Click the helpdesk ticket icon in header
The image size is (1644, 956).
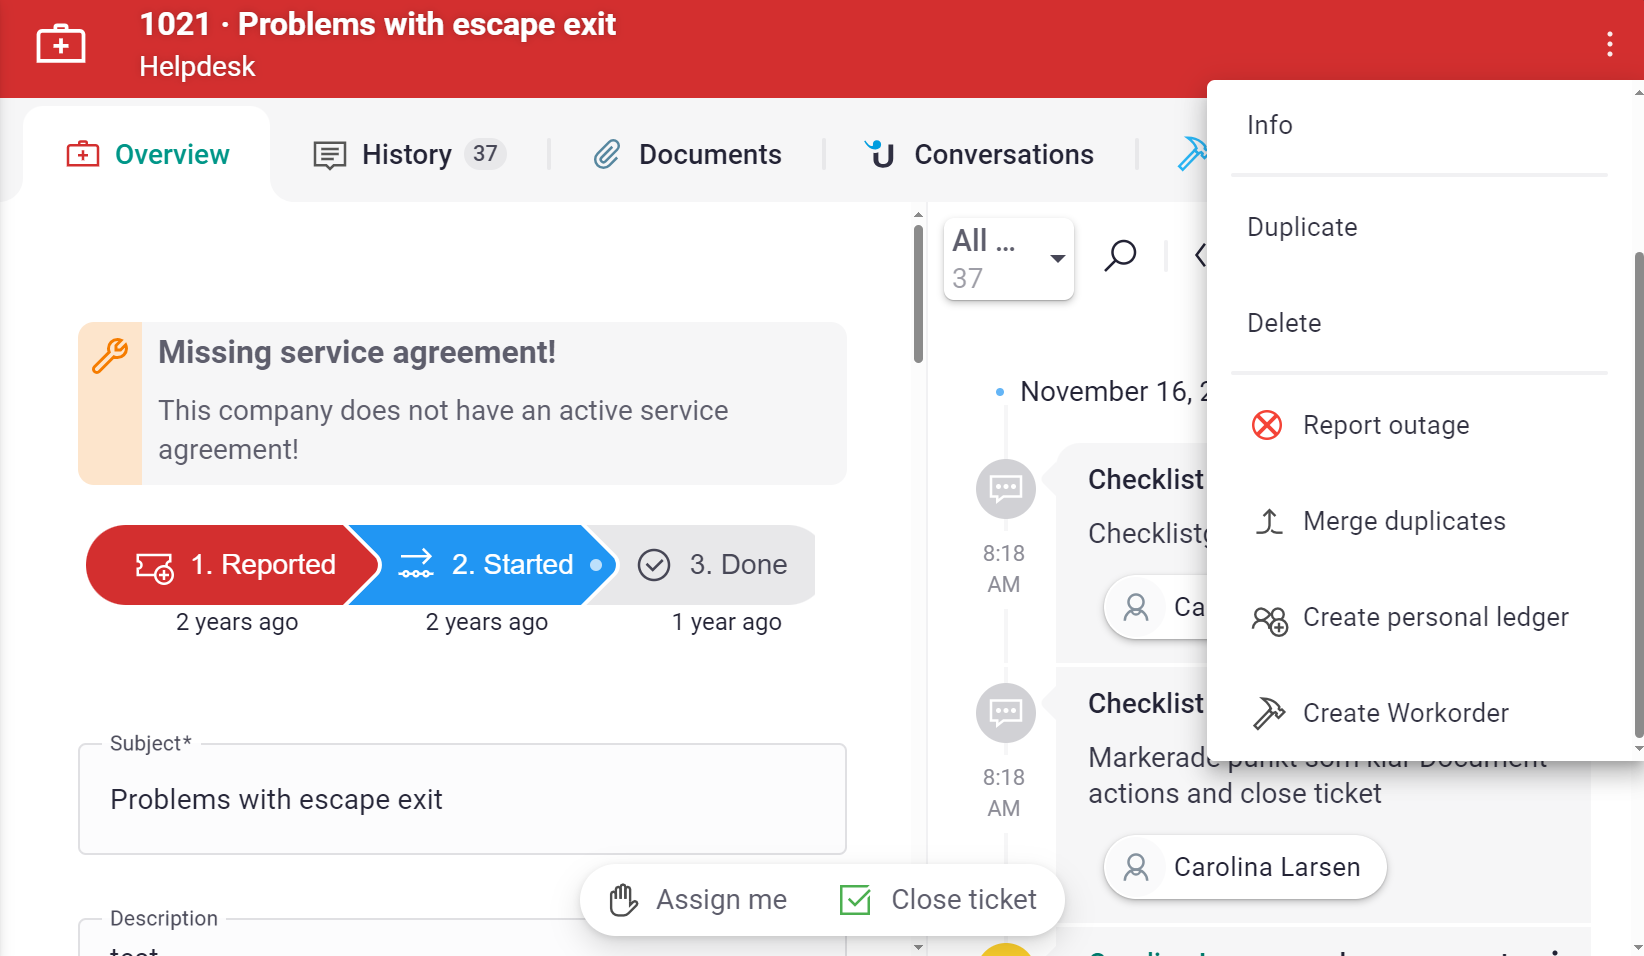pos(61,45)
